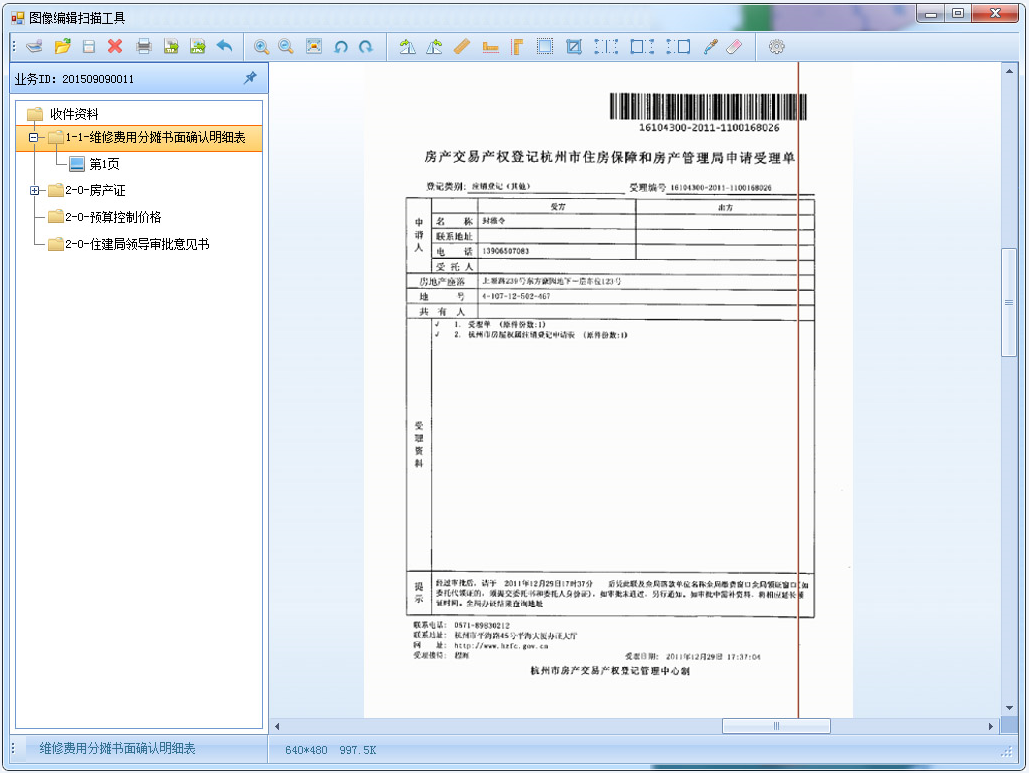1029x773 pixels.
Task: Expand the 2-0-房产证 folder
Action: click(34, 191)
